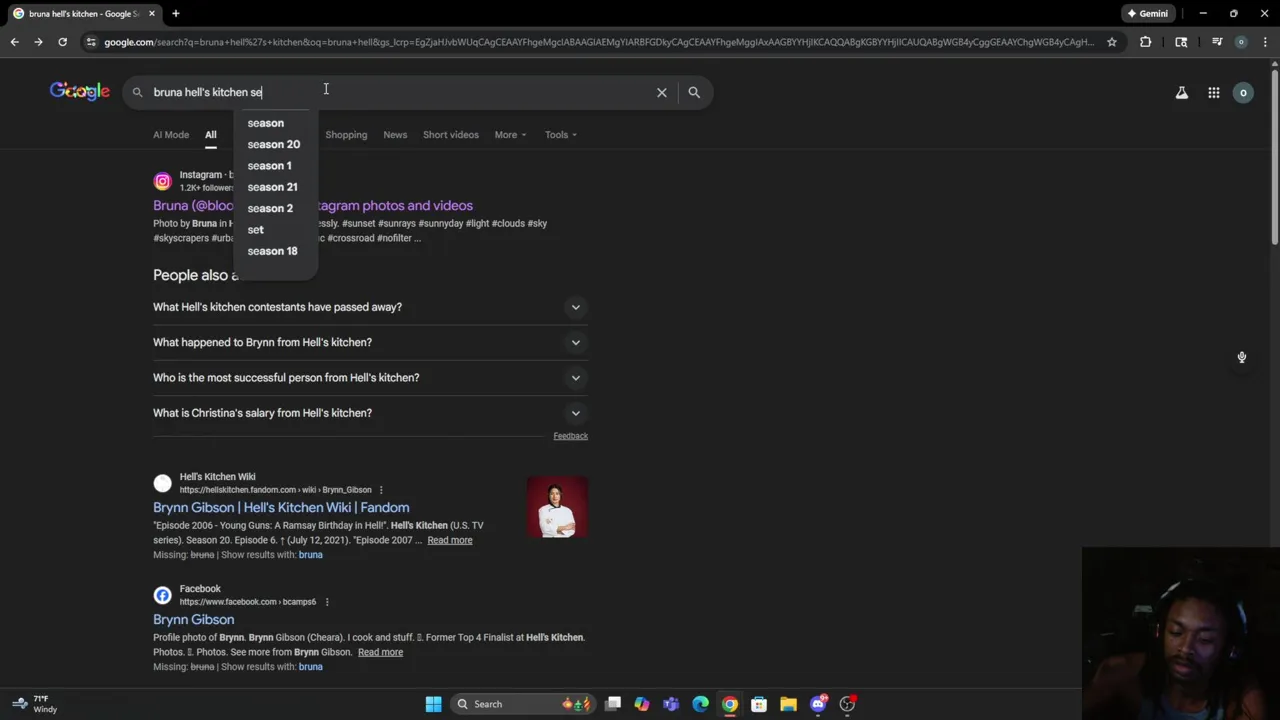Switch to the Short videos tab

(x=450, y=134)
